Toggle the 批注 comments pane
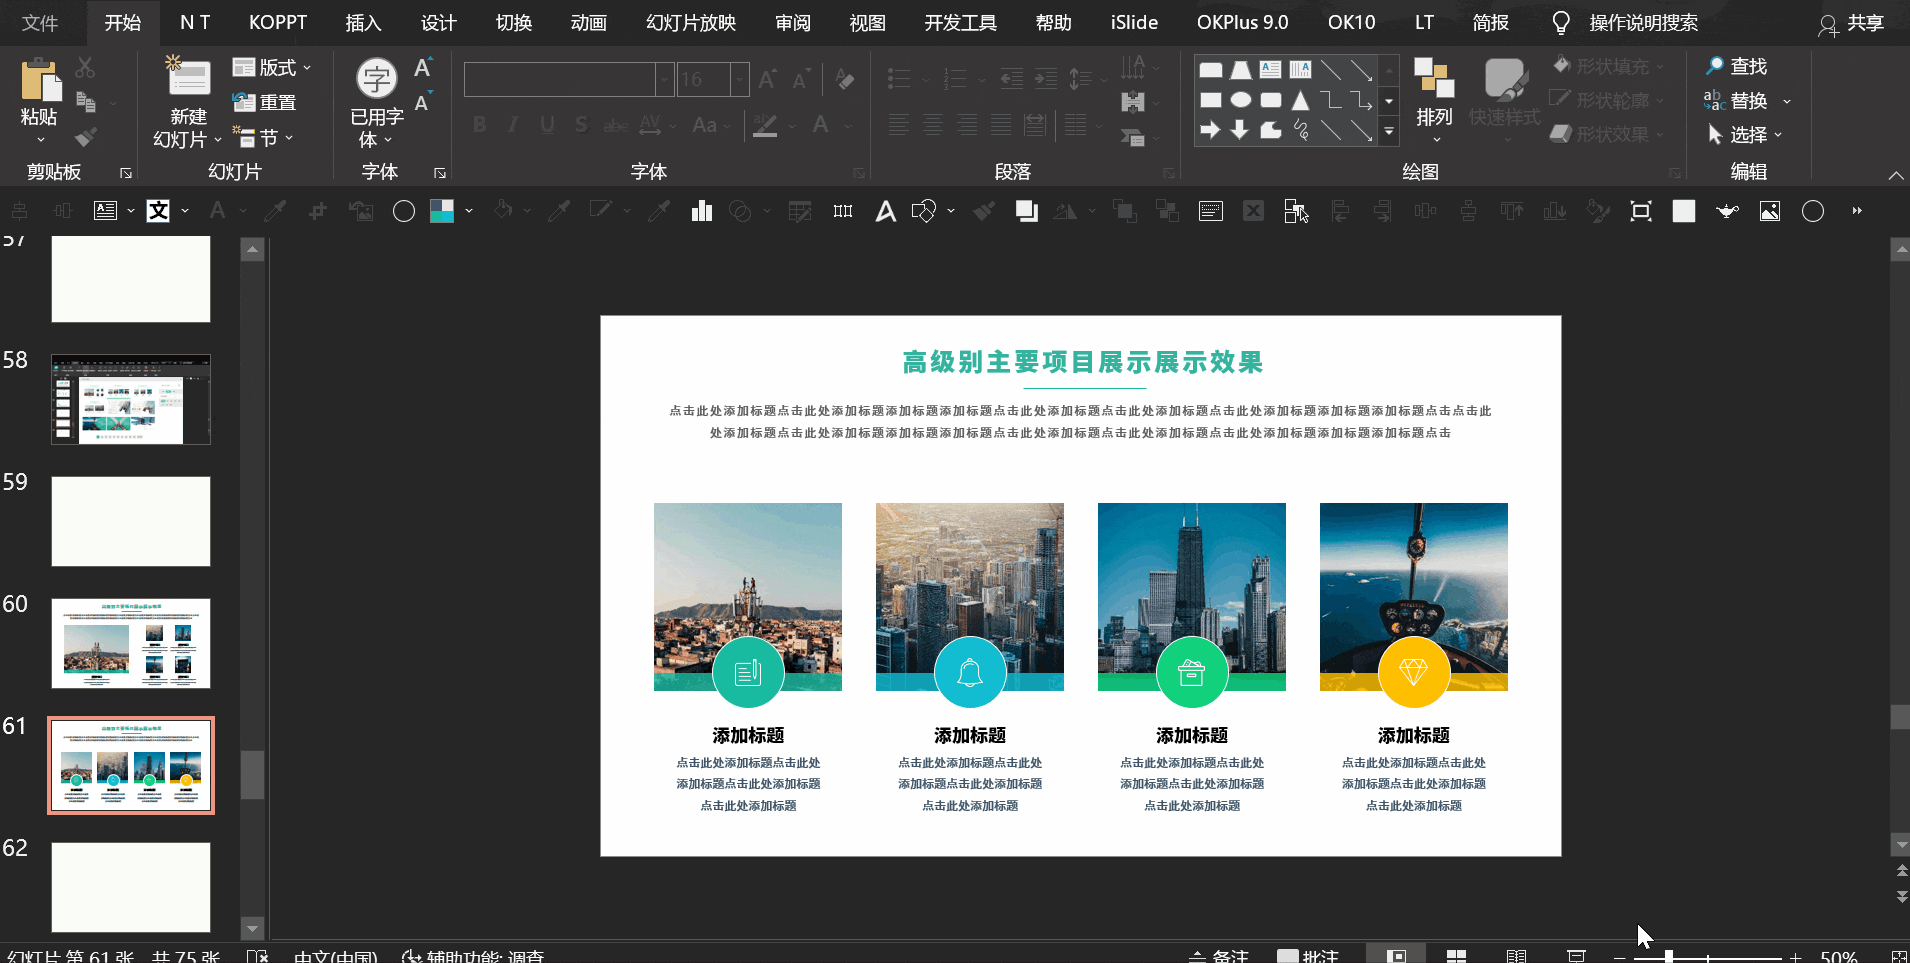Viewport: 1910px width, 963px height. 1308,956
